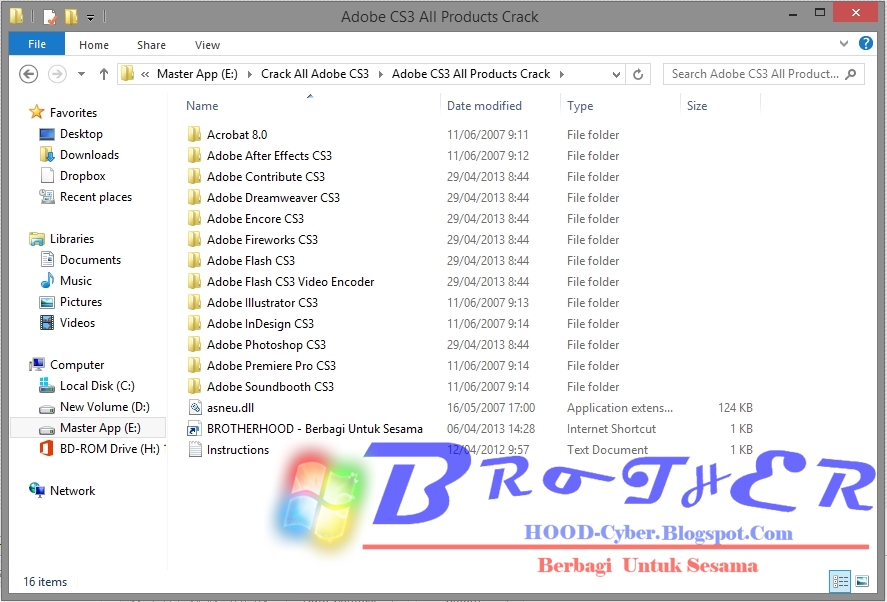Select Adobe Flash CS3 Video Encoder folder icon
The width and height of the screenshot is (887, 602).
[x=194, y=281]
